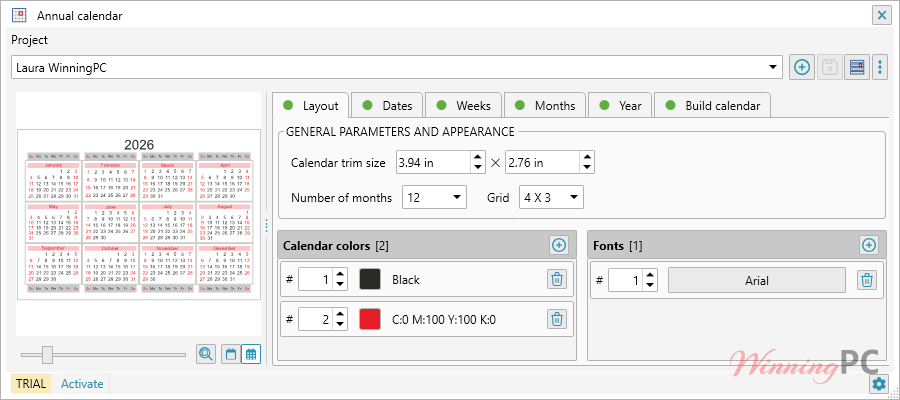900x400 pixels.
Task: Click the "Black" color name text
Action: click(x=406, y=280)
